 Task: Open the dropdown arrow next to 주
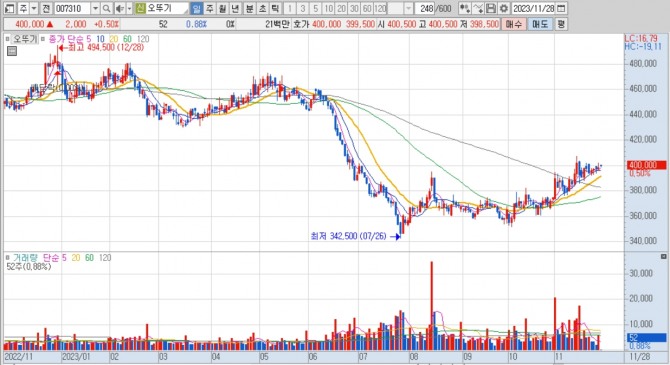tap(34, 8)
